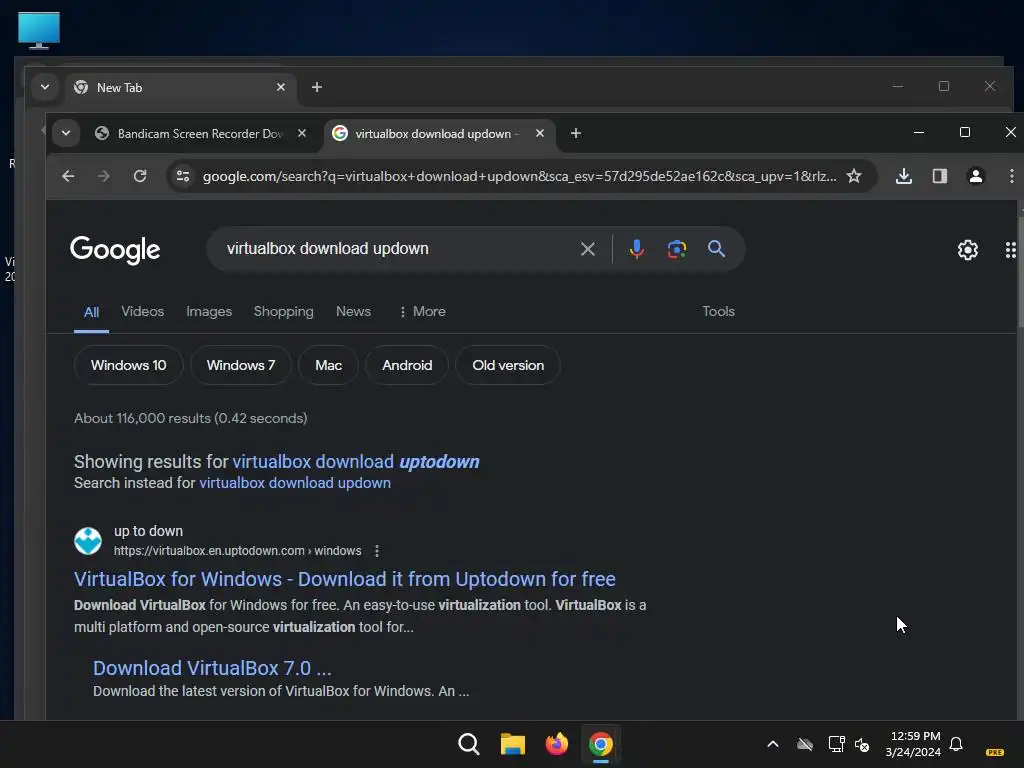
Task: Filter by Old version chip
Action: [508, 365]
